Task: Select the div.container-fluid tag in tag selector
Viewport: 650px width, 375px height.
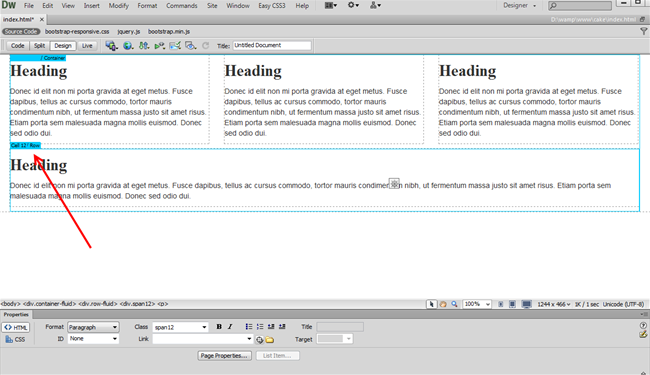Action: coord(50,304)
